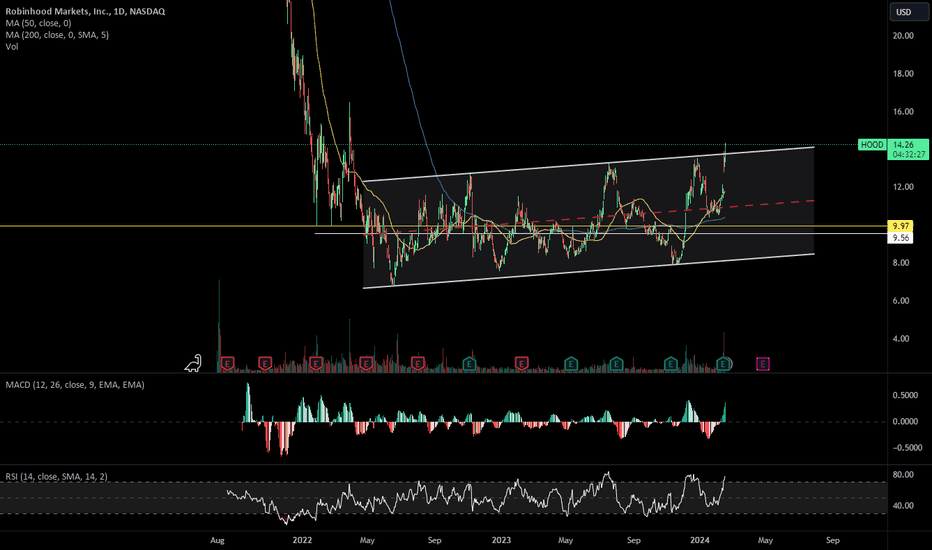Click the 04:32:27 bar countdown timer label

point(908,155)
